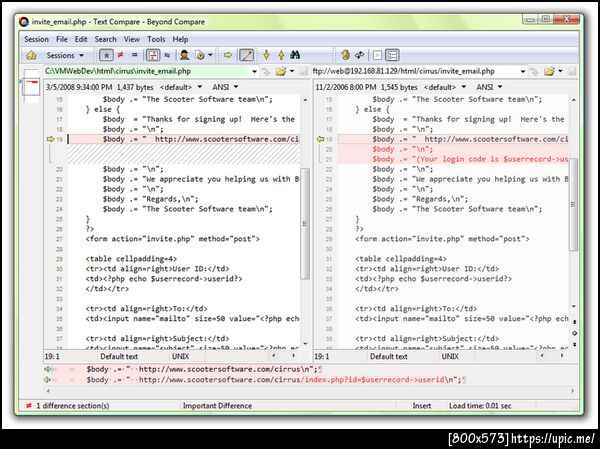
Task: Toggle the single-pane layout button
Action: (x=377, y=56)
